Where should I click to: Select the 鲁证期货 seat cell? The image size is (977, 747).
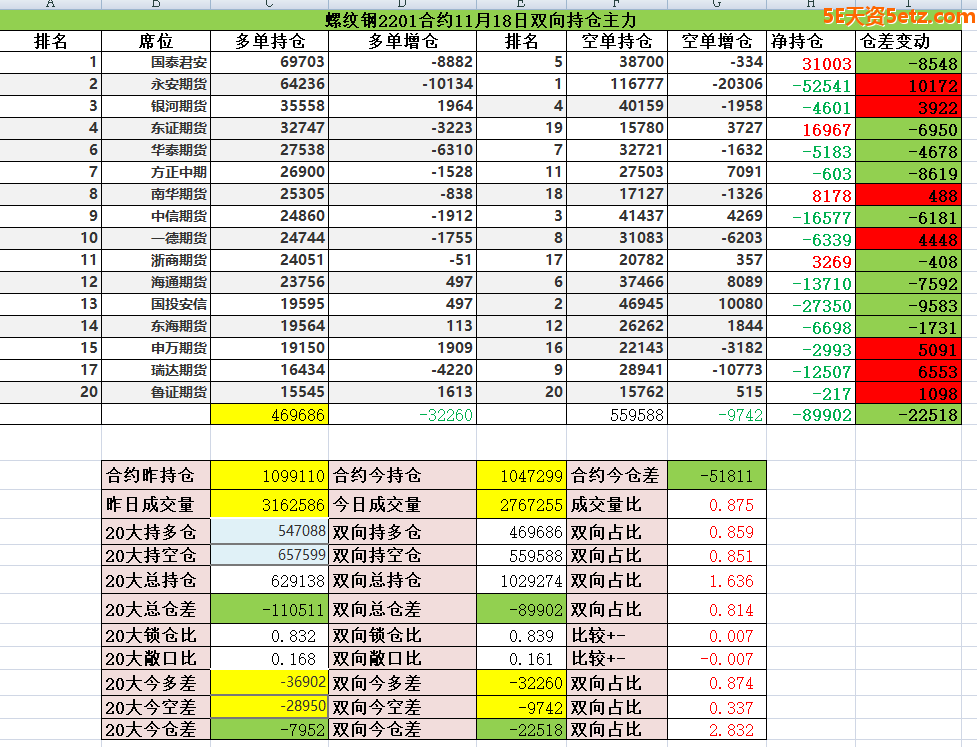click(x=156, y=392)
